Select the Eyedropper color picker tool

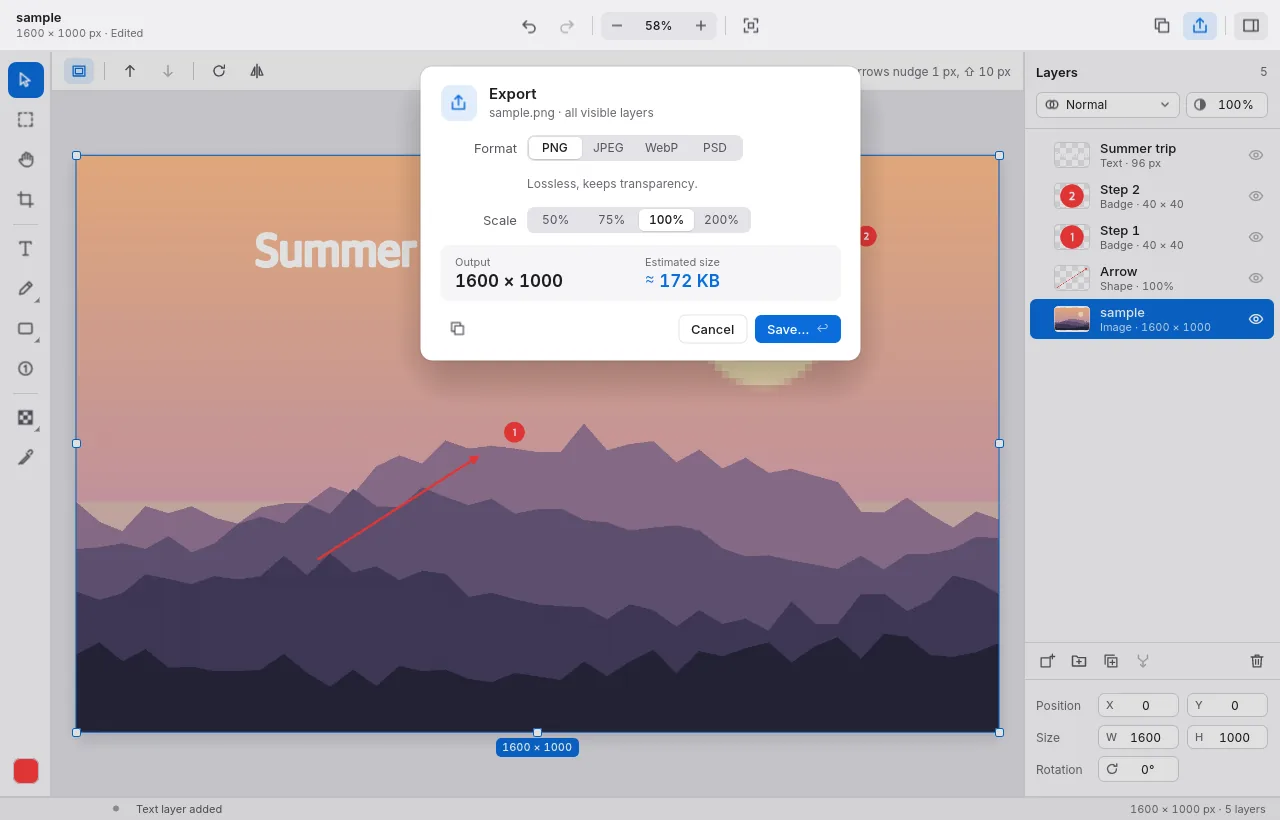coord(26,458)
